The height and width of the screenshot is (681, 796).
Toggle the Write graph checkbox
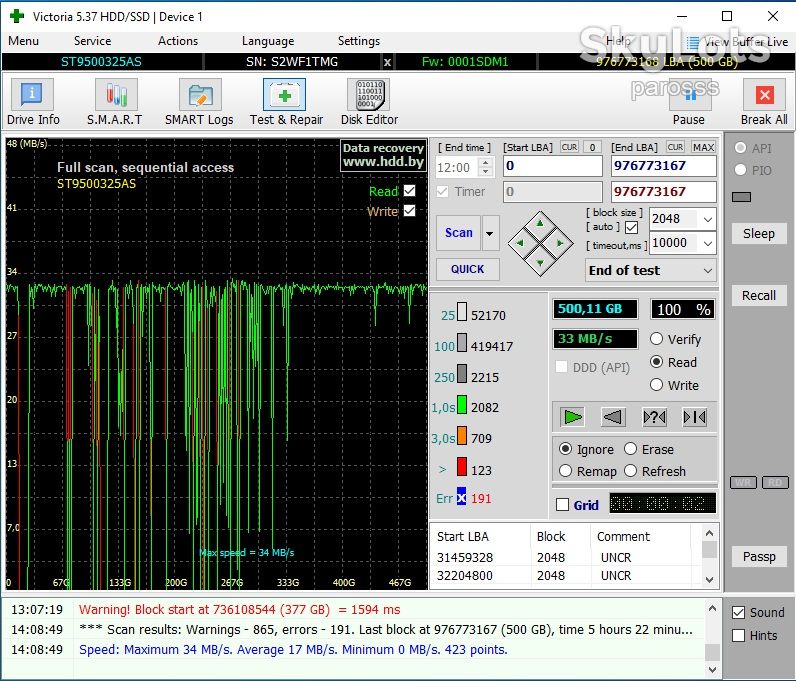point(410,210)
